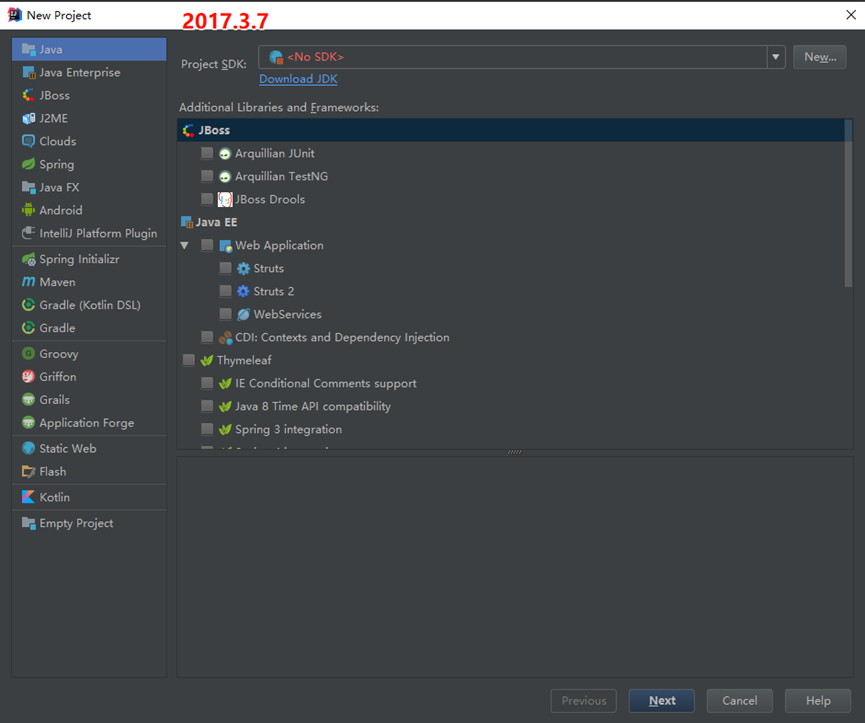Screen dimensions: 865x723
Task: Check the CDI Contexts and Dependency Injection box
Action: [x=207, y=337]
